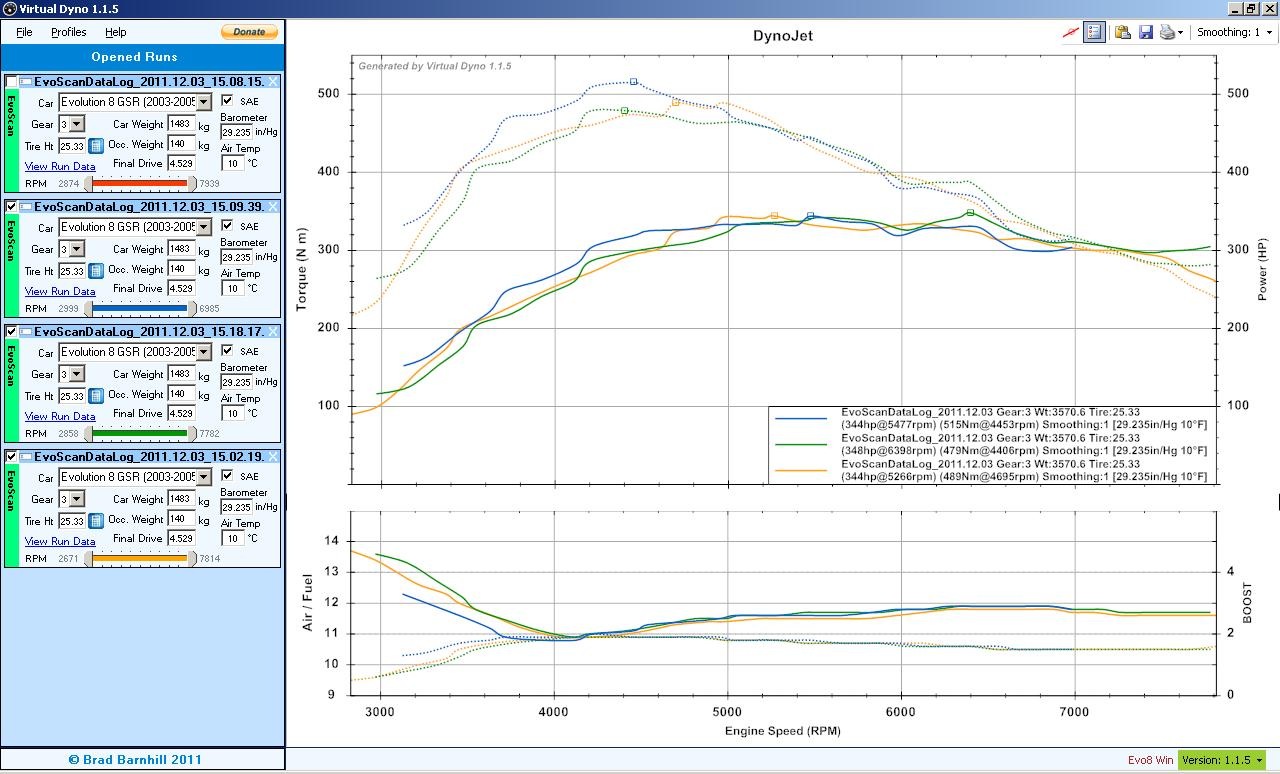Screen dimensions: 1280x774
Task: Enable the 15.08.15 run visibility checkbox
Action: 11,81
